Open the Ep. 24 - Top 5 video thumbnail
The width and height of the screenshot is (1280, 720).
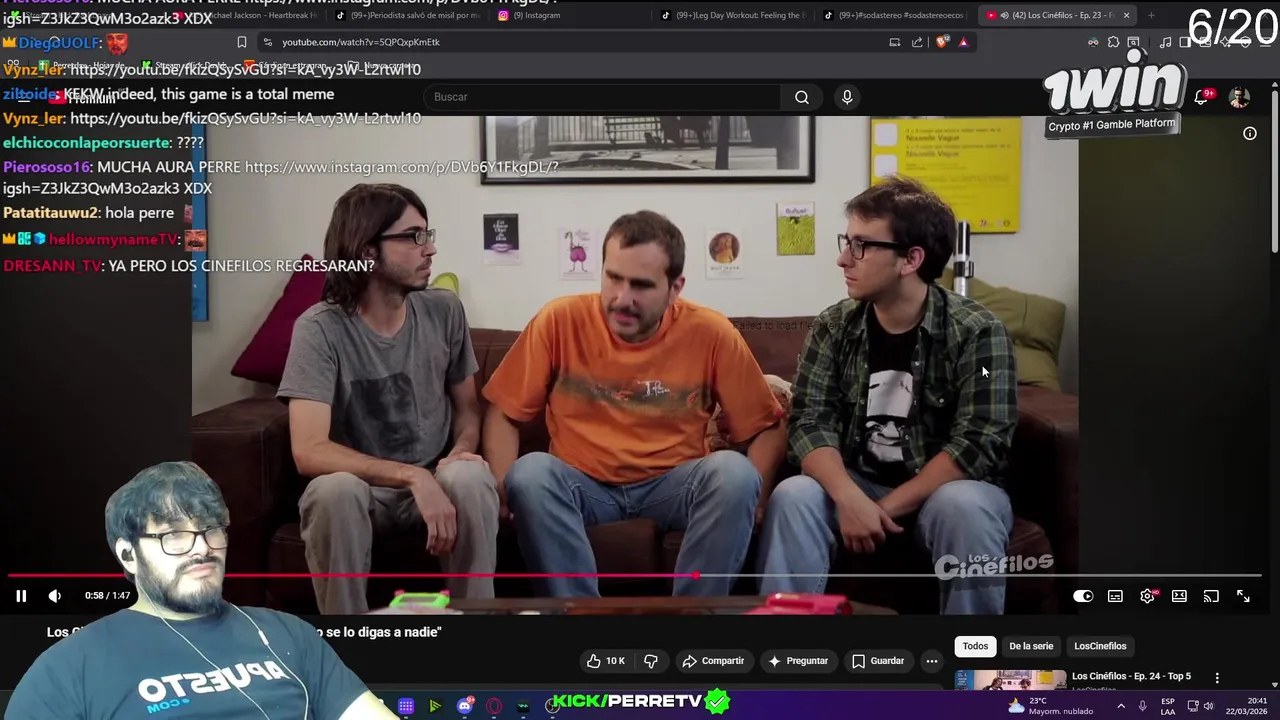coord(1010,680)
